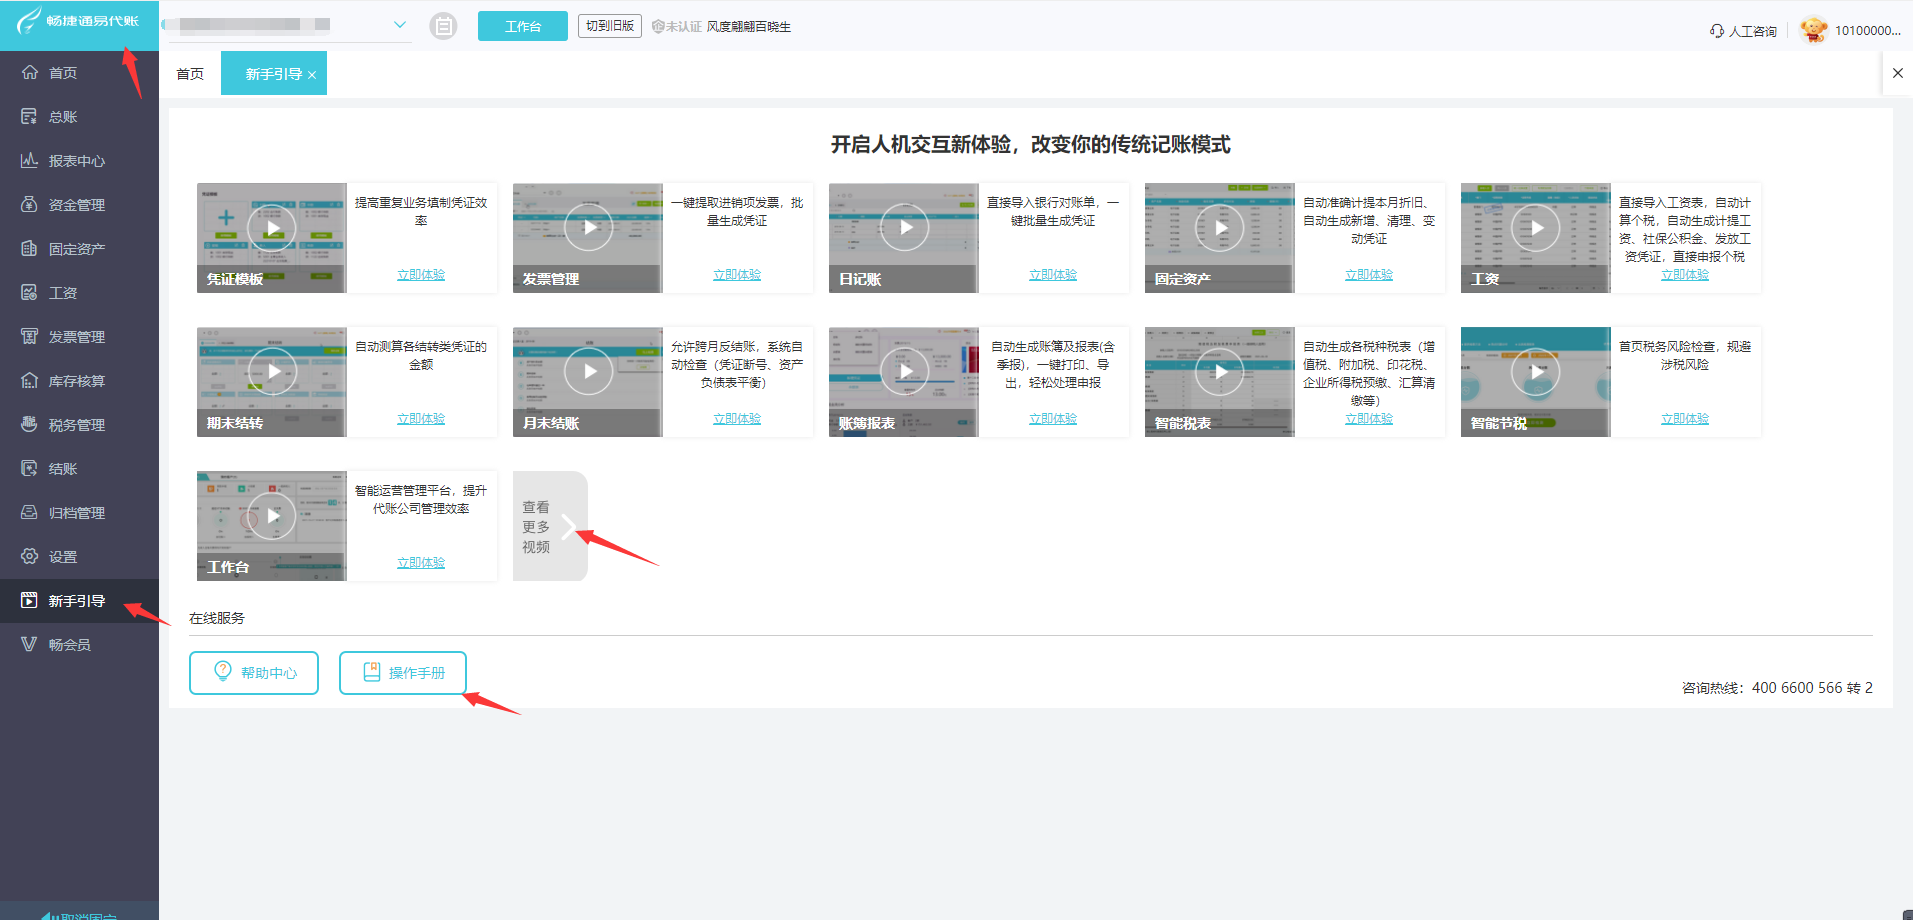The image size is (1913, 920).
Task: Click 切到旧版 button
Action: click(x=609, y=26)
